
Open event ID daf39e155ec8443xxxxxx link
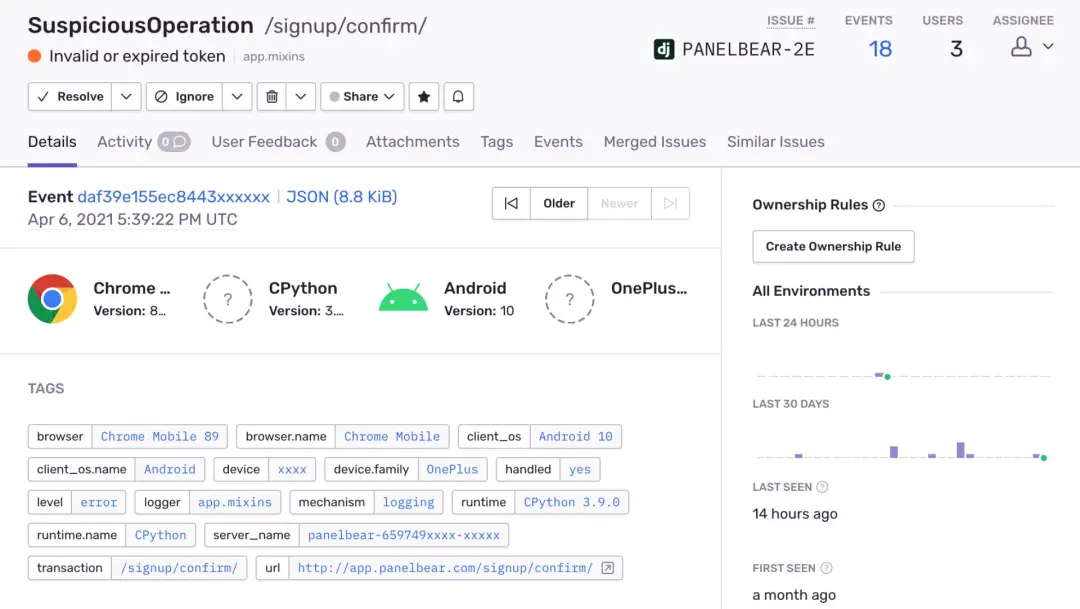pyautogui.click(x=174, y=197)
